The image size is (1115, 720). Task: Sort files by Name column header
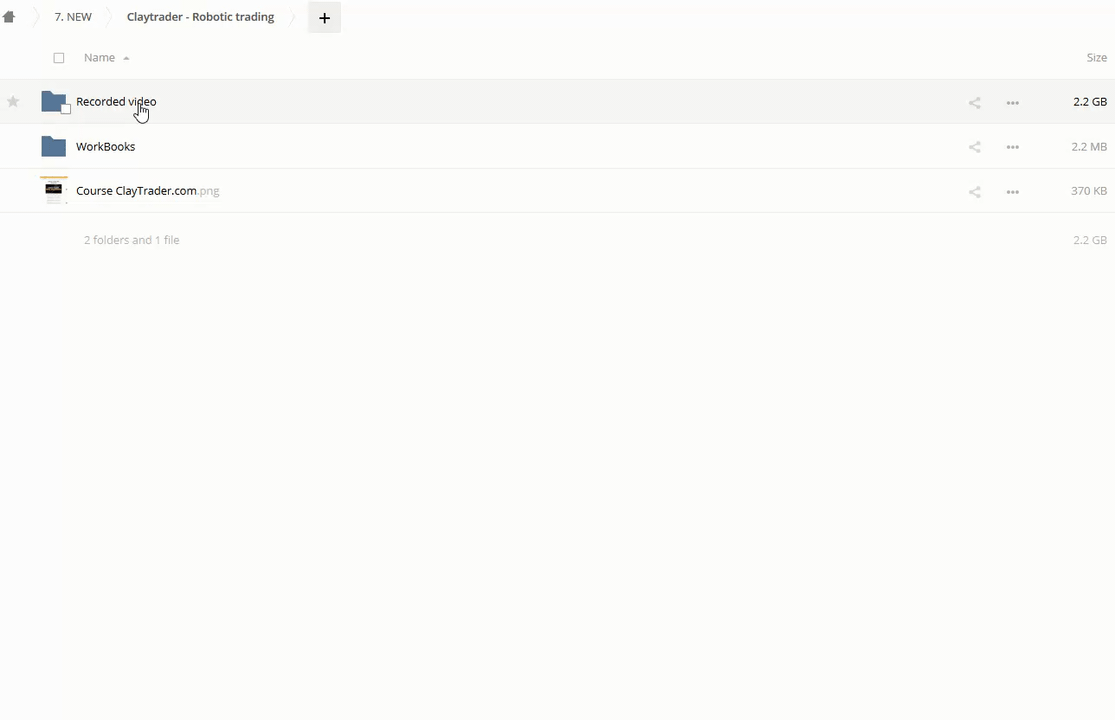99,58
